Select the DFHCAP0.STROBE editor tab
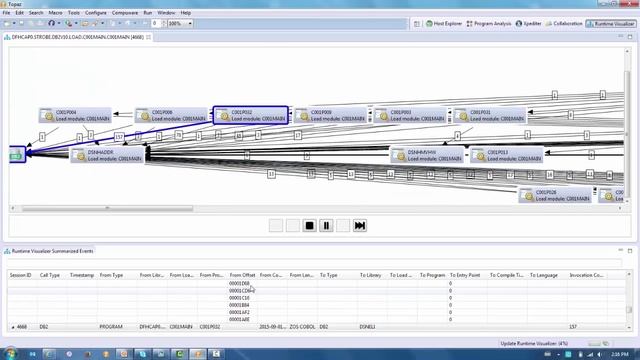Image resolution: width=640 pixels, height=360 pixels. click(x=77, y=37)
